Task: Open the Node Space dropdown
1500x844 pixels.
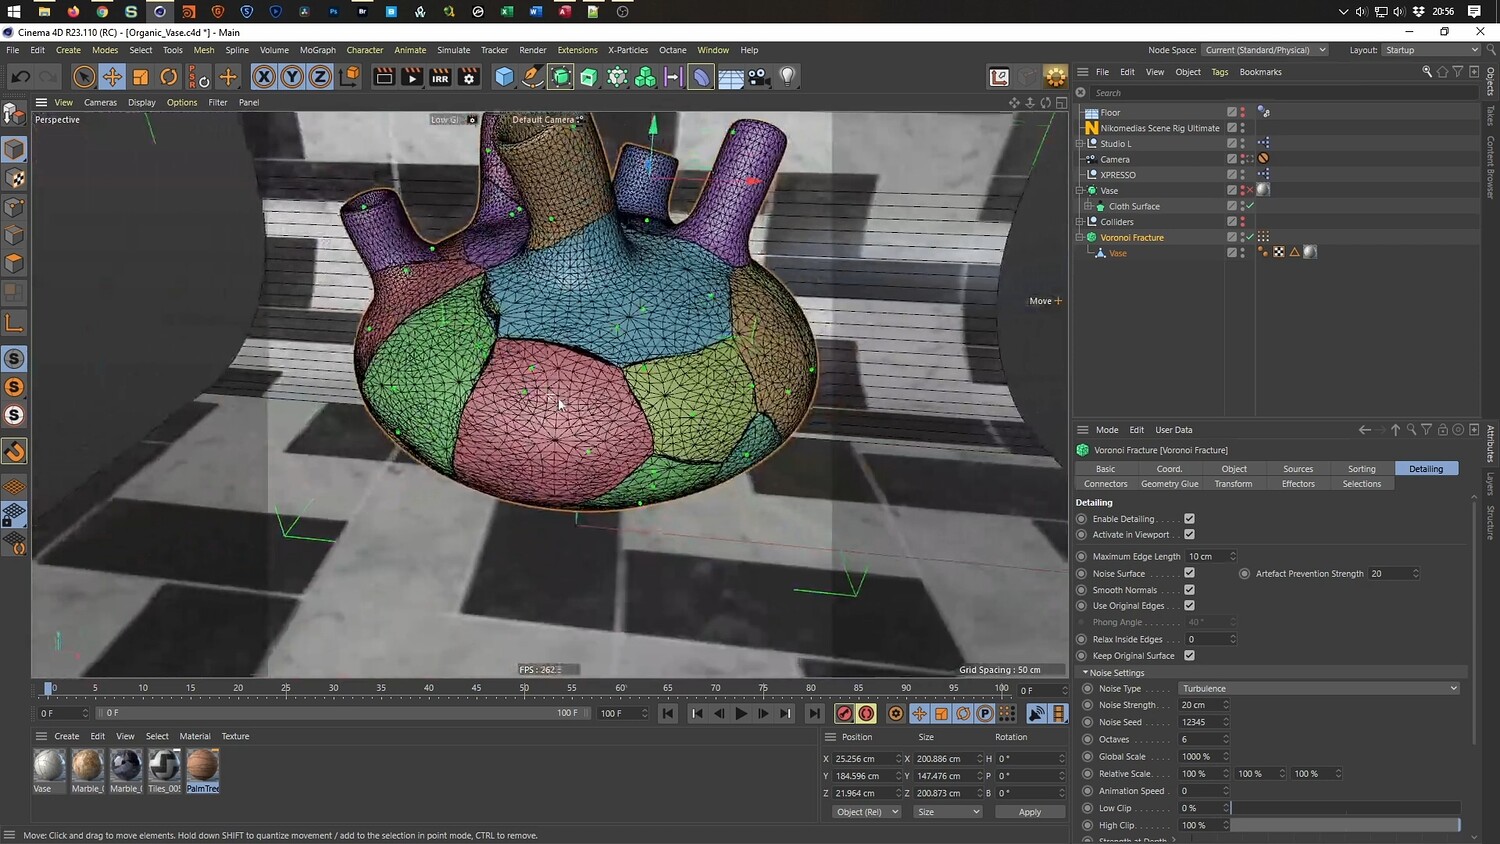Action: coord(1264,50)
